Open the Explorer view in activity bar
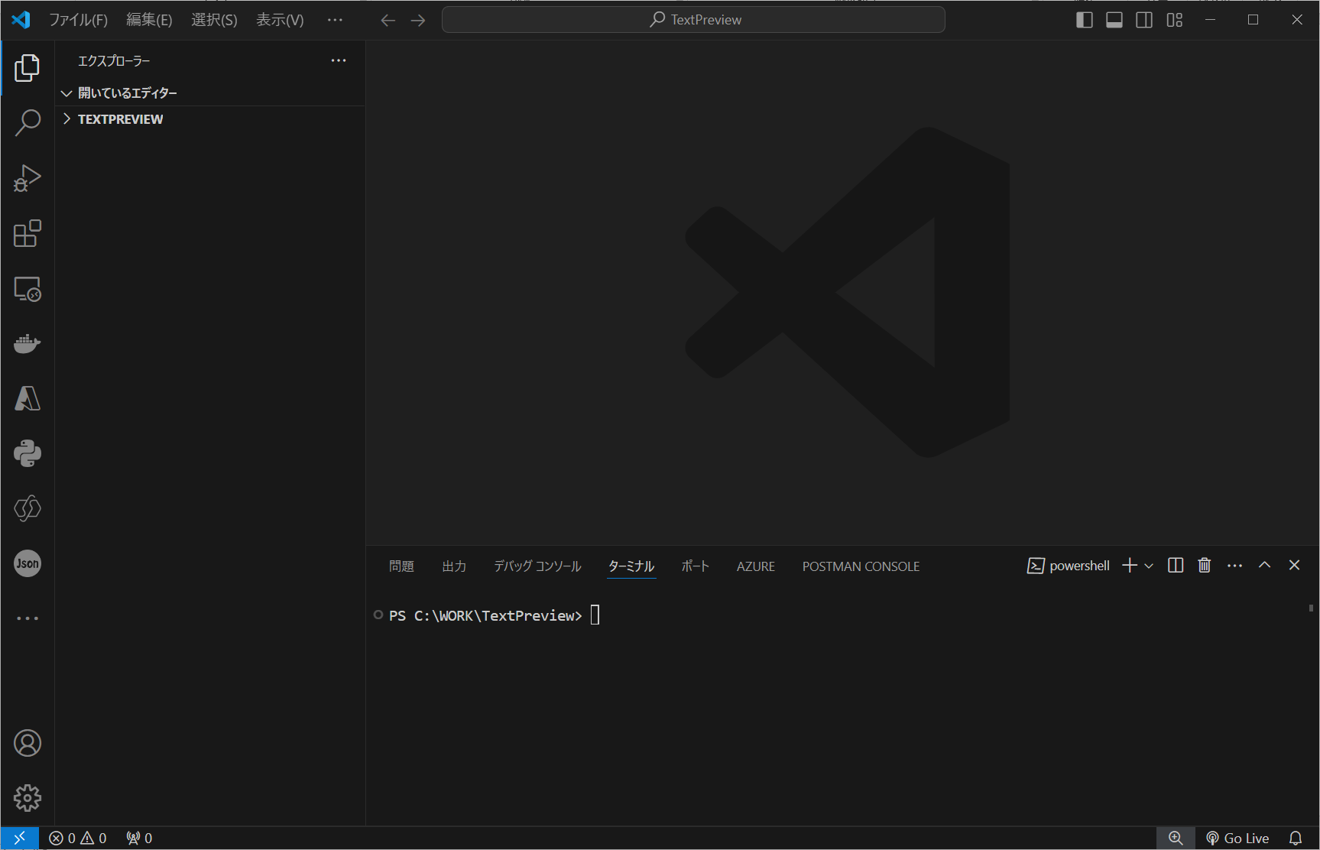This screenshot has height=850, width=1320. click(27, 68)
